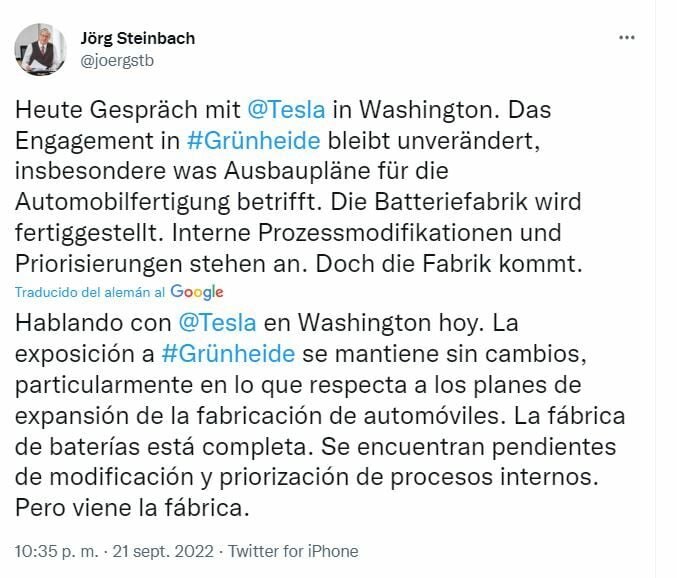Click the 'Traducido del alemán al' label
Image resolution: width=677 pixels, height=578 pixels.
click(91, 292)
